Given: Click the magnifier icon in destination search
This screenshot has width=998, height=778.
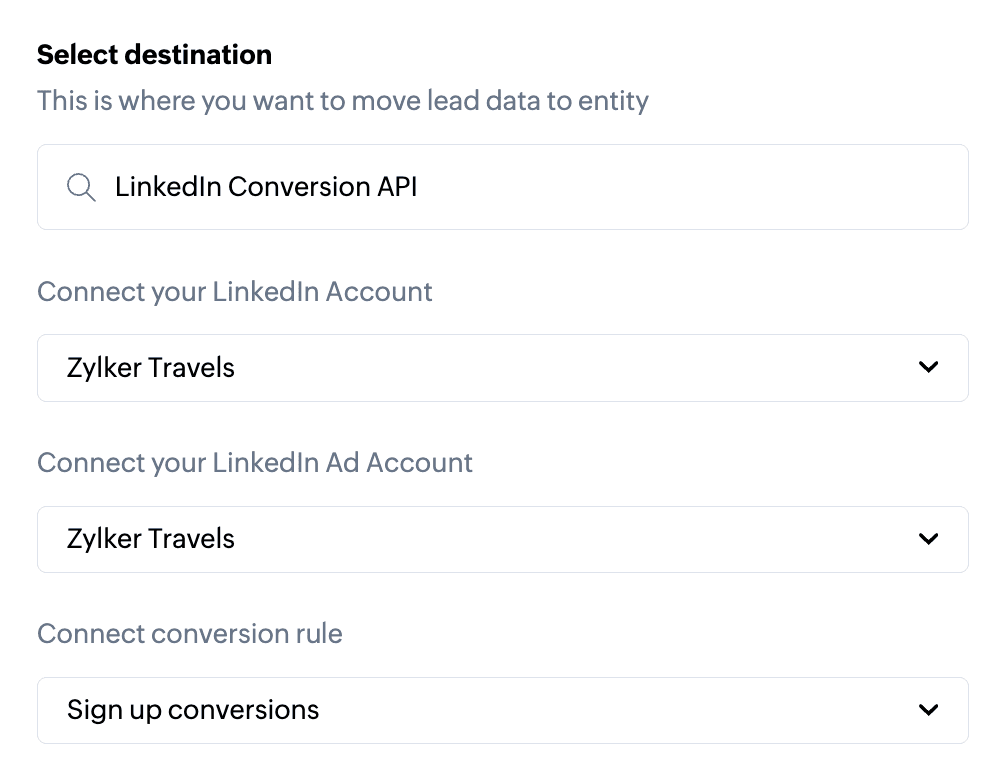Looking at the screenshot, I should pyautogui.click(x=81, y=187).
